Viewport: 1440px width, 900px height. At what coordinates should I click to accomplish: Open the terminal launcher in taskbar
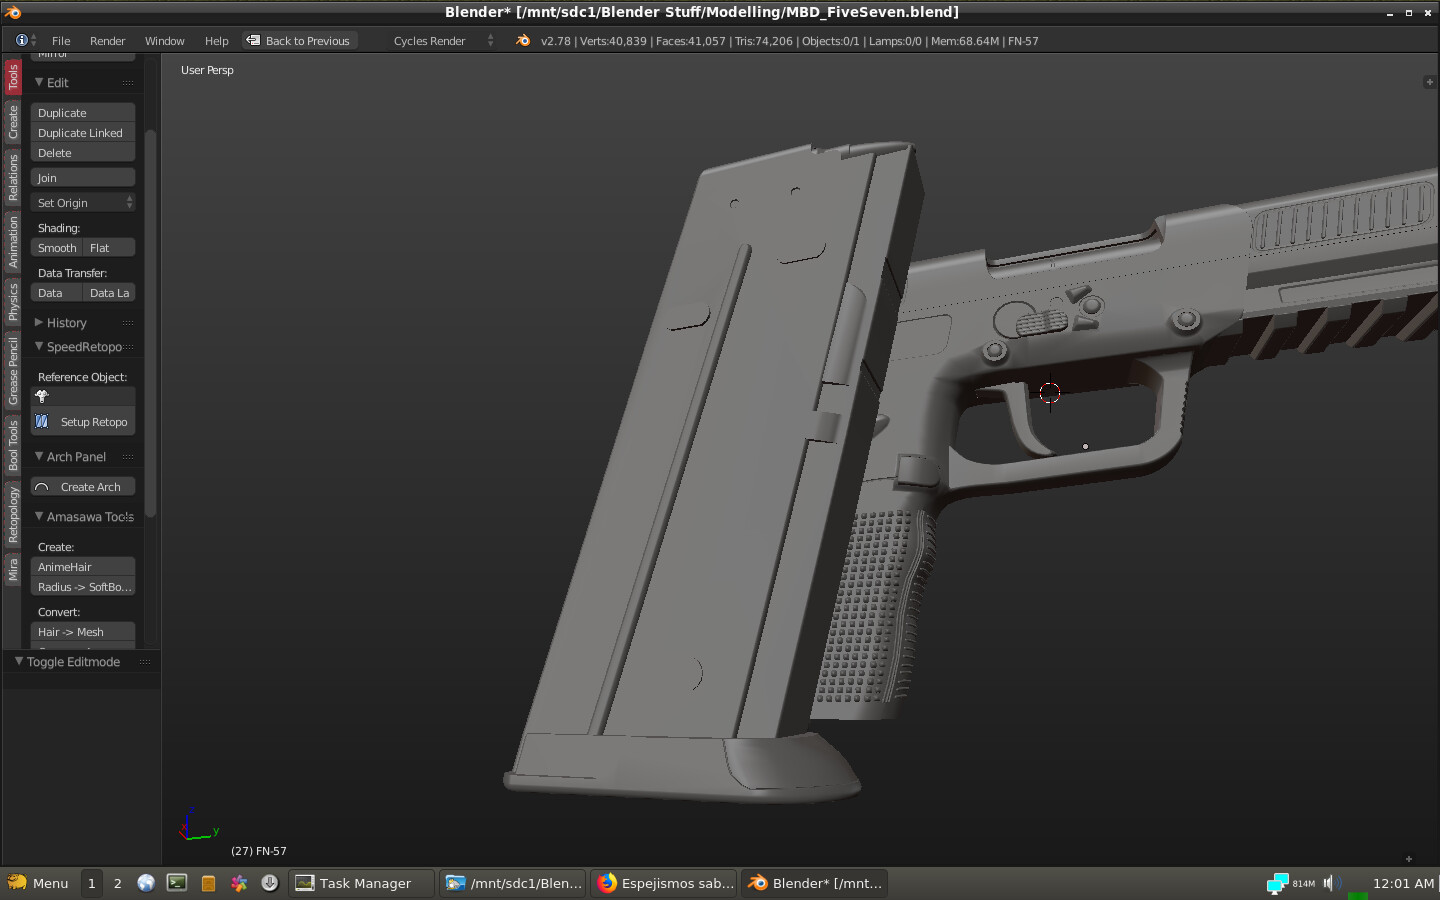(177, 883)
